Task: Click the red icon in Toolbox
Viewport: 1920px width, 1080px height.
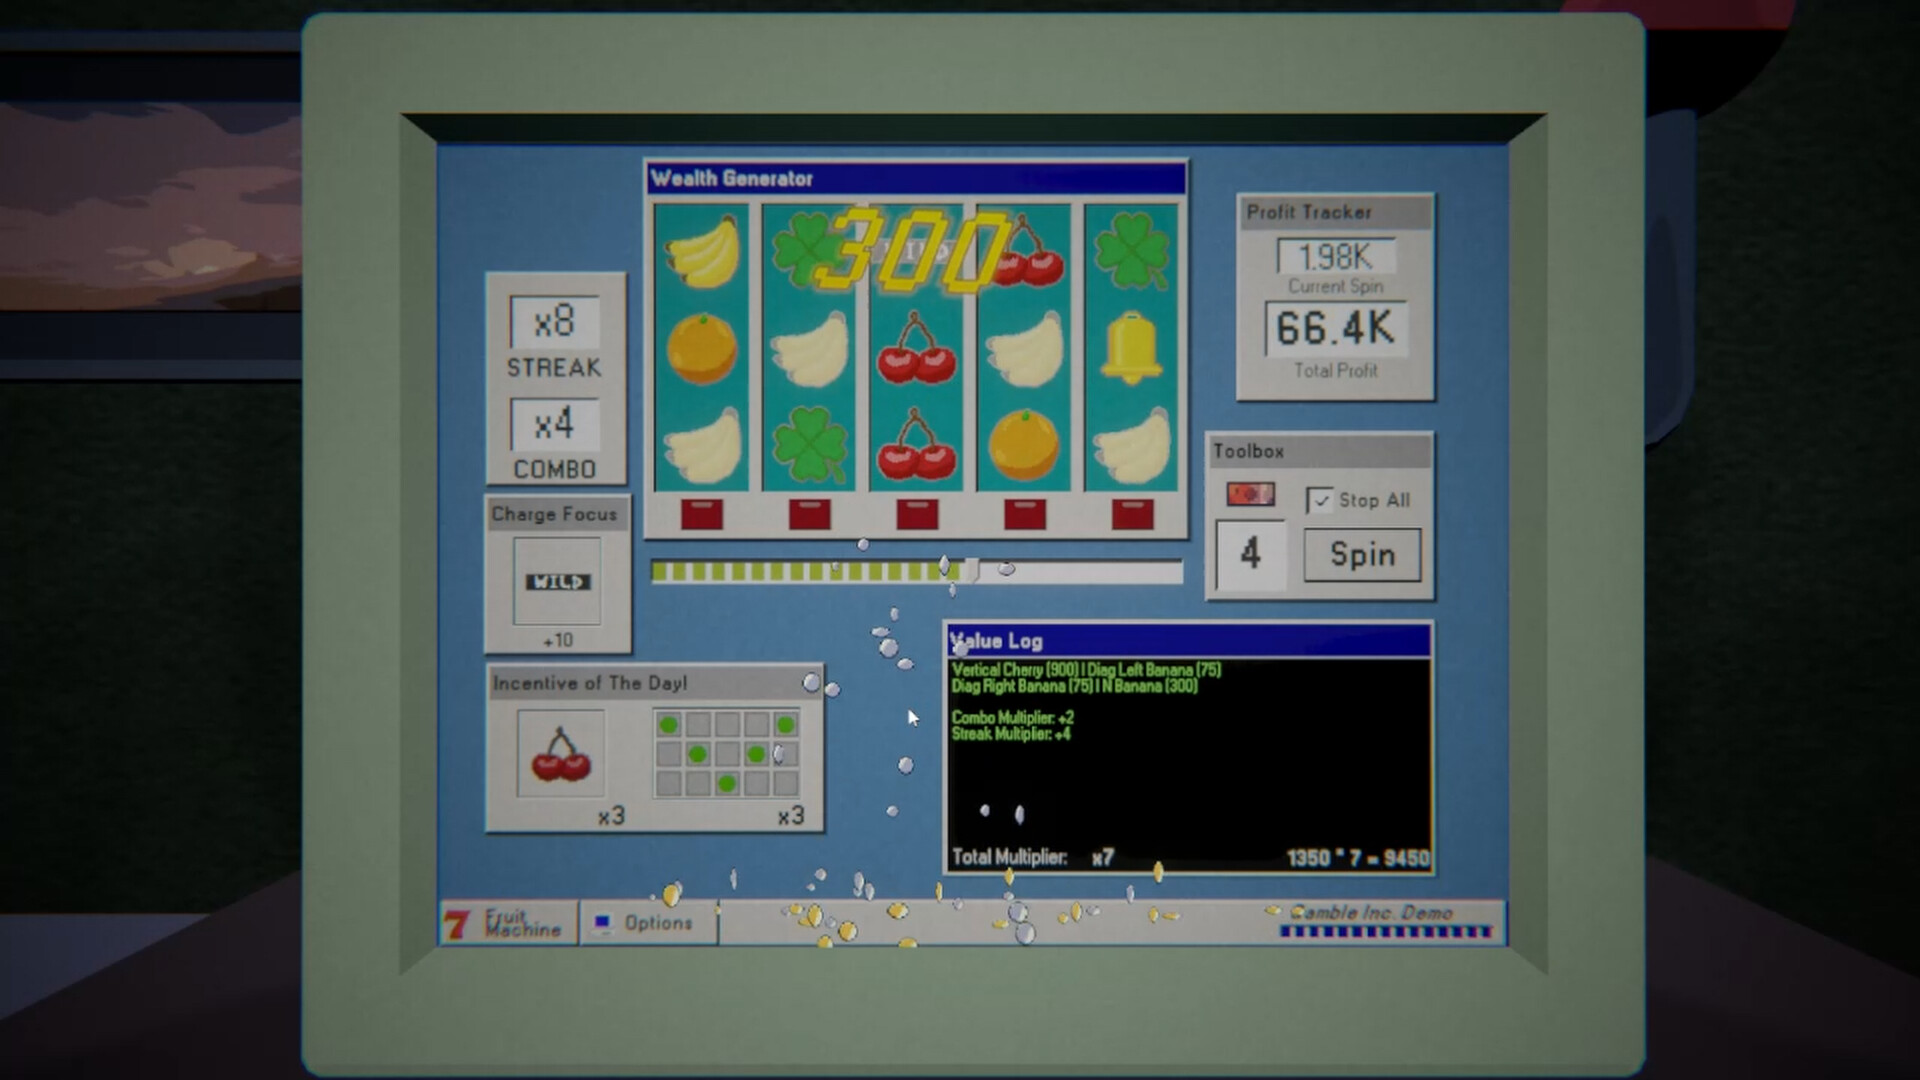Action: point(1250,494)
